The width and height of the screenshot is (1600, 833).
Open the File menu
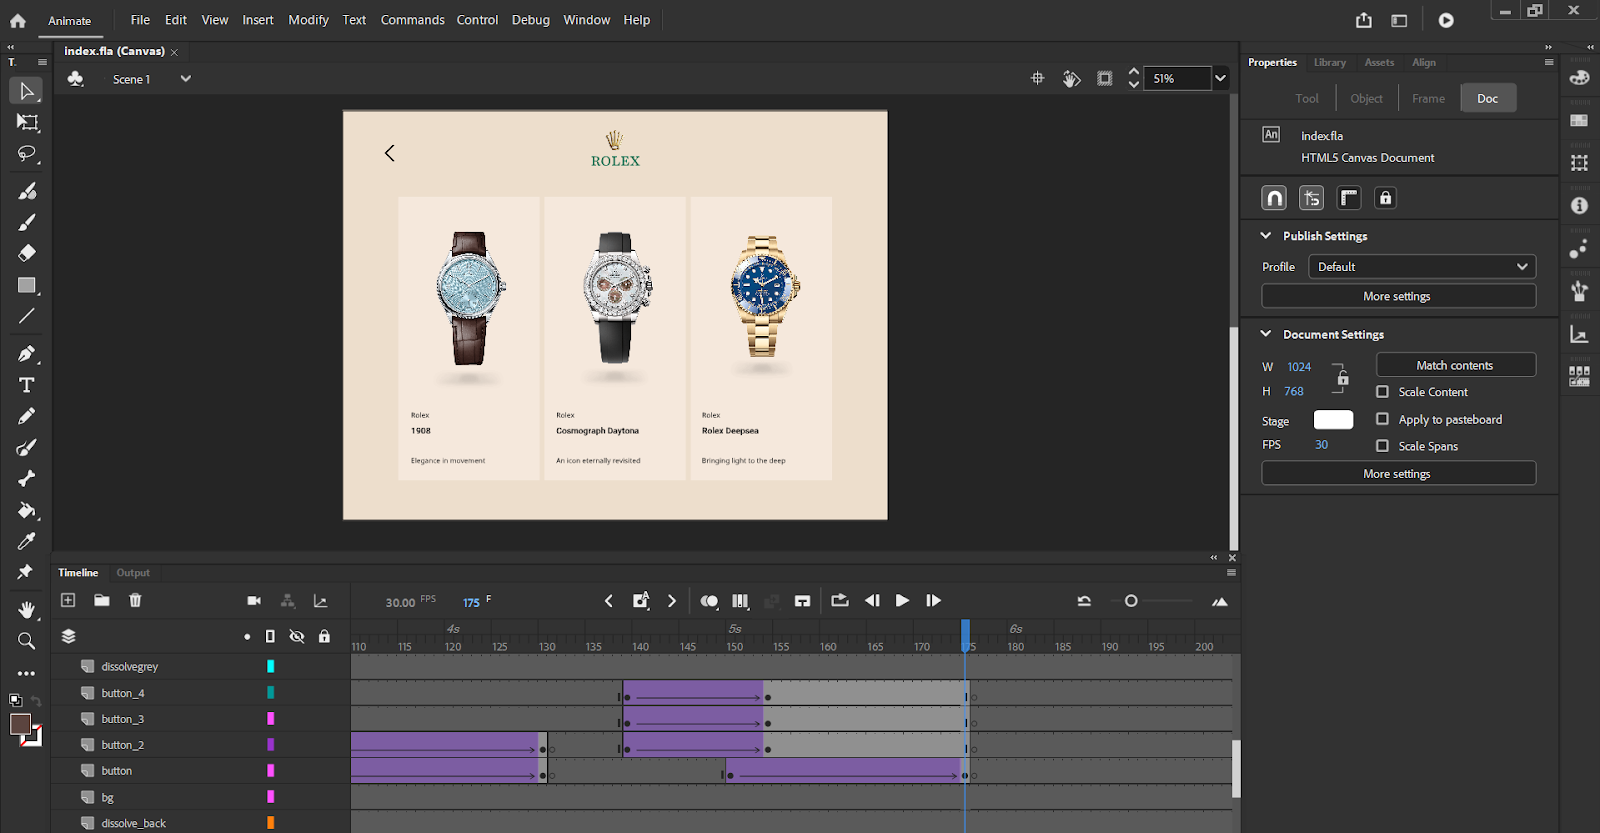pos(140,20)
